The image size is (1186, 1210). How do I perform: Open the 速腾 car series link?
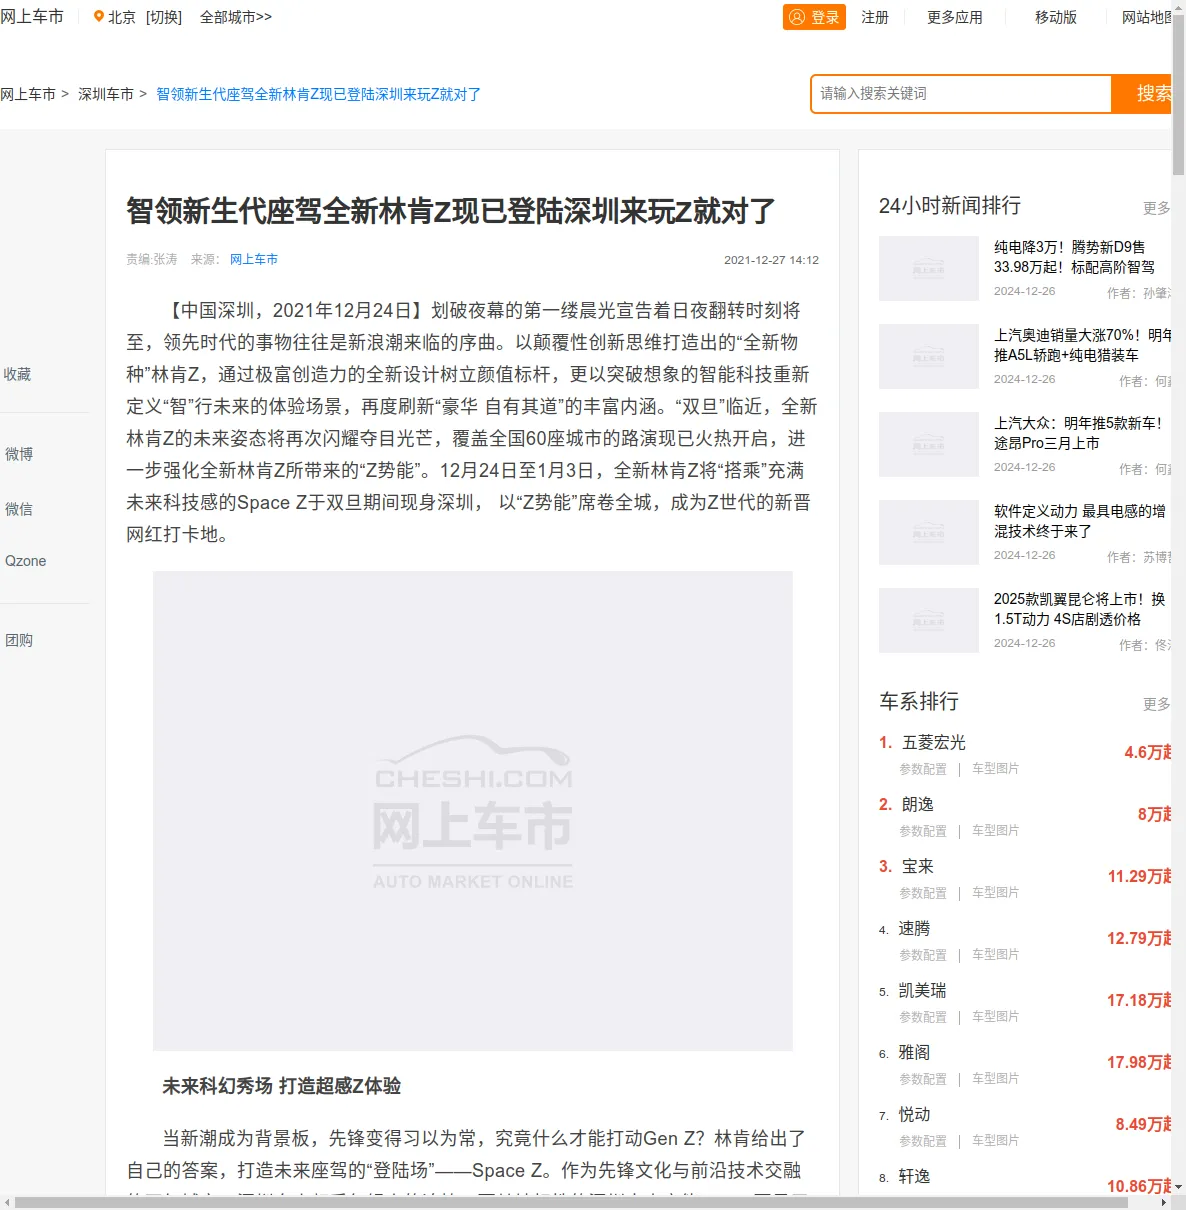pyautogui.click(x=914, y=928)
